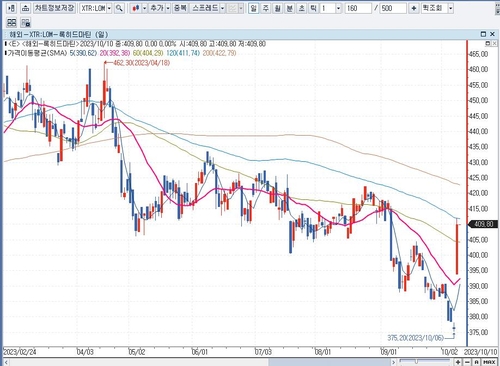Image resolution: width=500 pixels, height=366 pixels.
Task: Click the 스프레드 button
Action: point(205,8)
